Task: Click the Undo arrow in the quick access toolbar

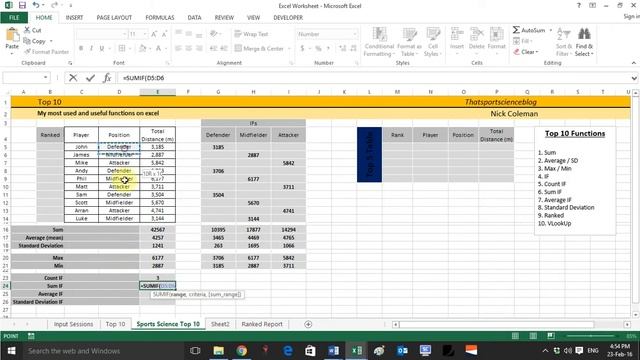Action: click(36, 5)
